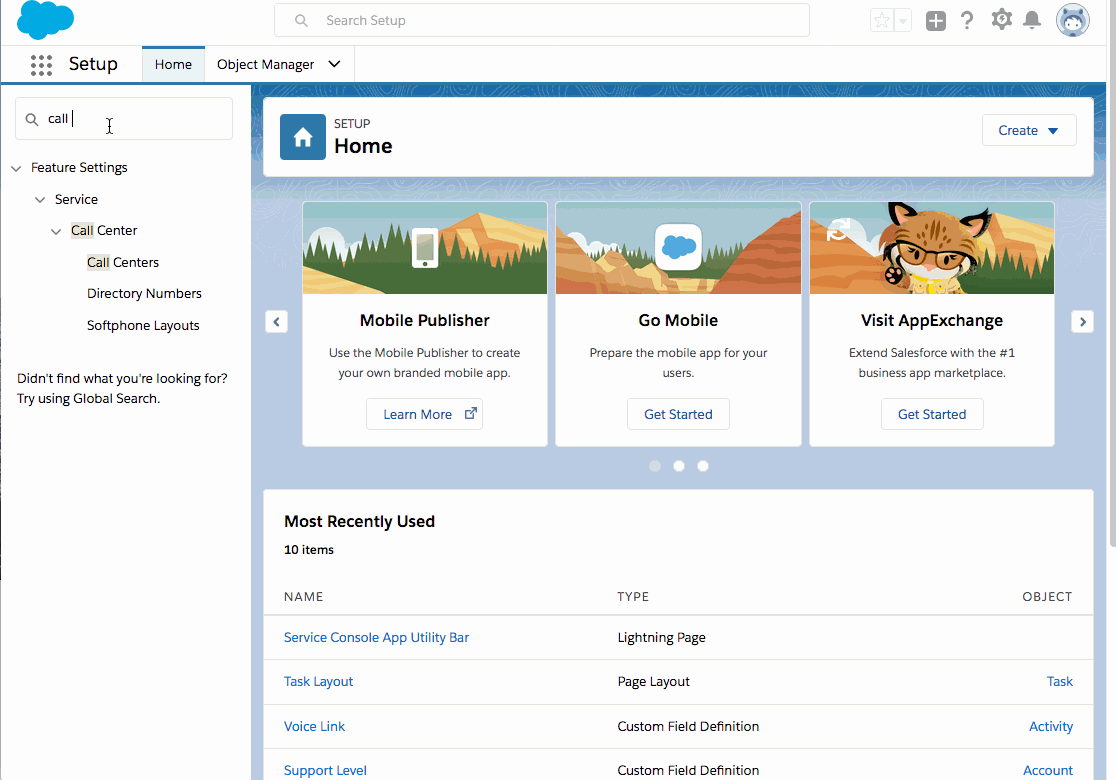Select the second carousel page dot

point(679,466)
